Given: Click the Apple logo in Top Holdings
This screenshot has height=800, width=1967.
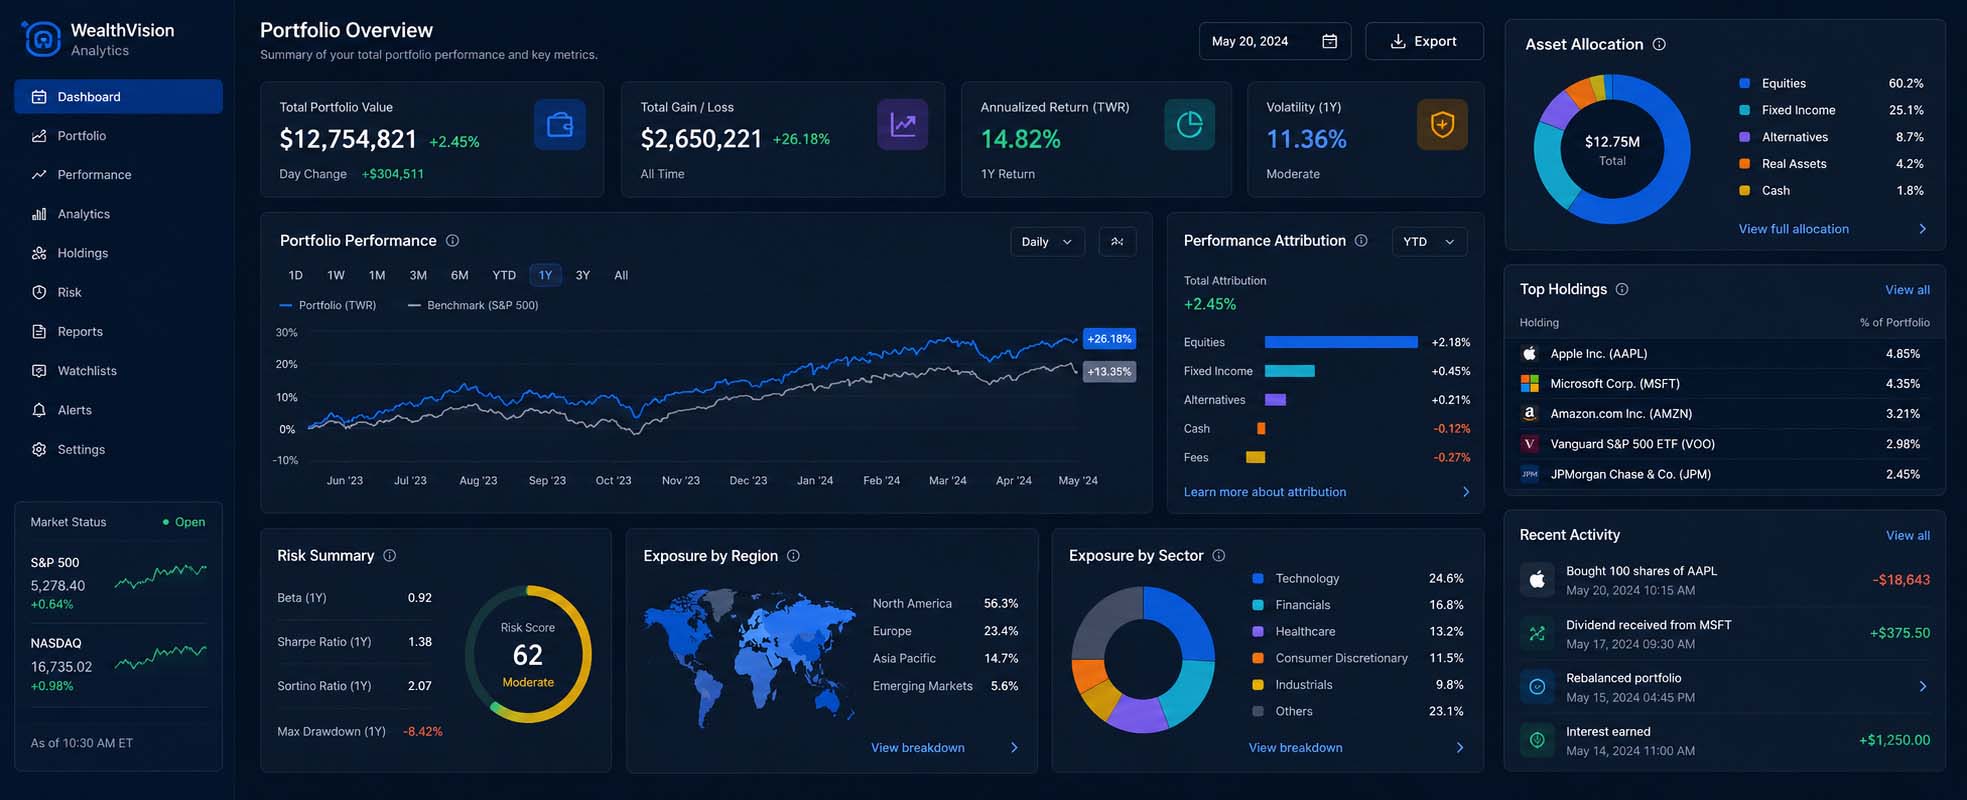Looking at the screenshot, I should pos(1529,353).
